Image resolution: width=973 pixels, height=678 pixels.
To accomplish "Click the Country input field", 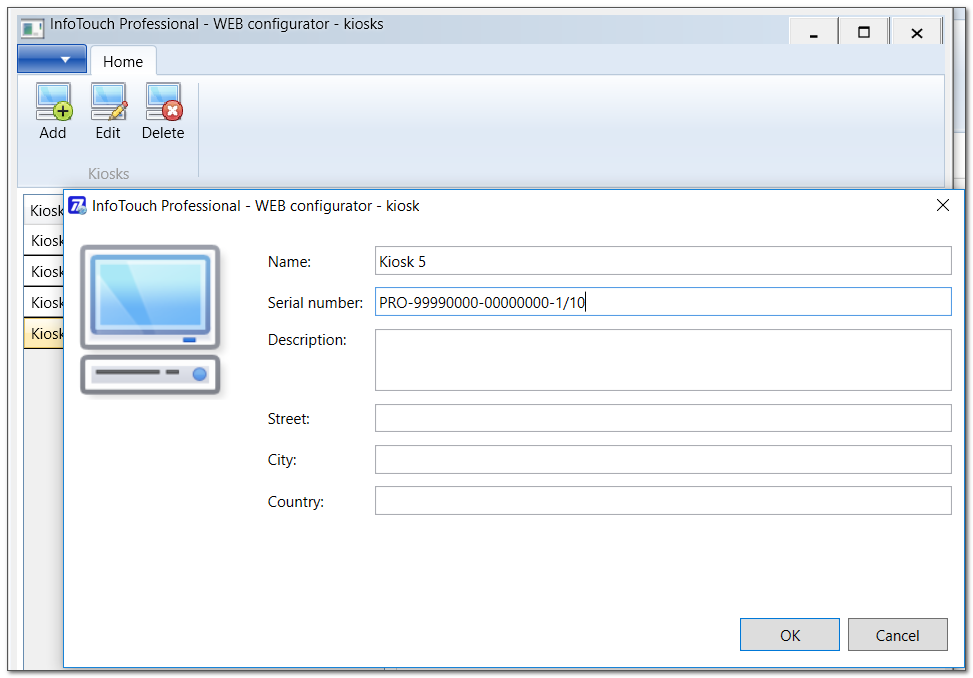I will (x=662, y=501).
